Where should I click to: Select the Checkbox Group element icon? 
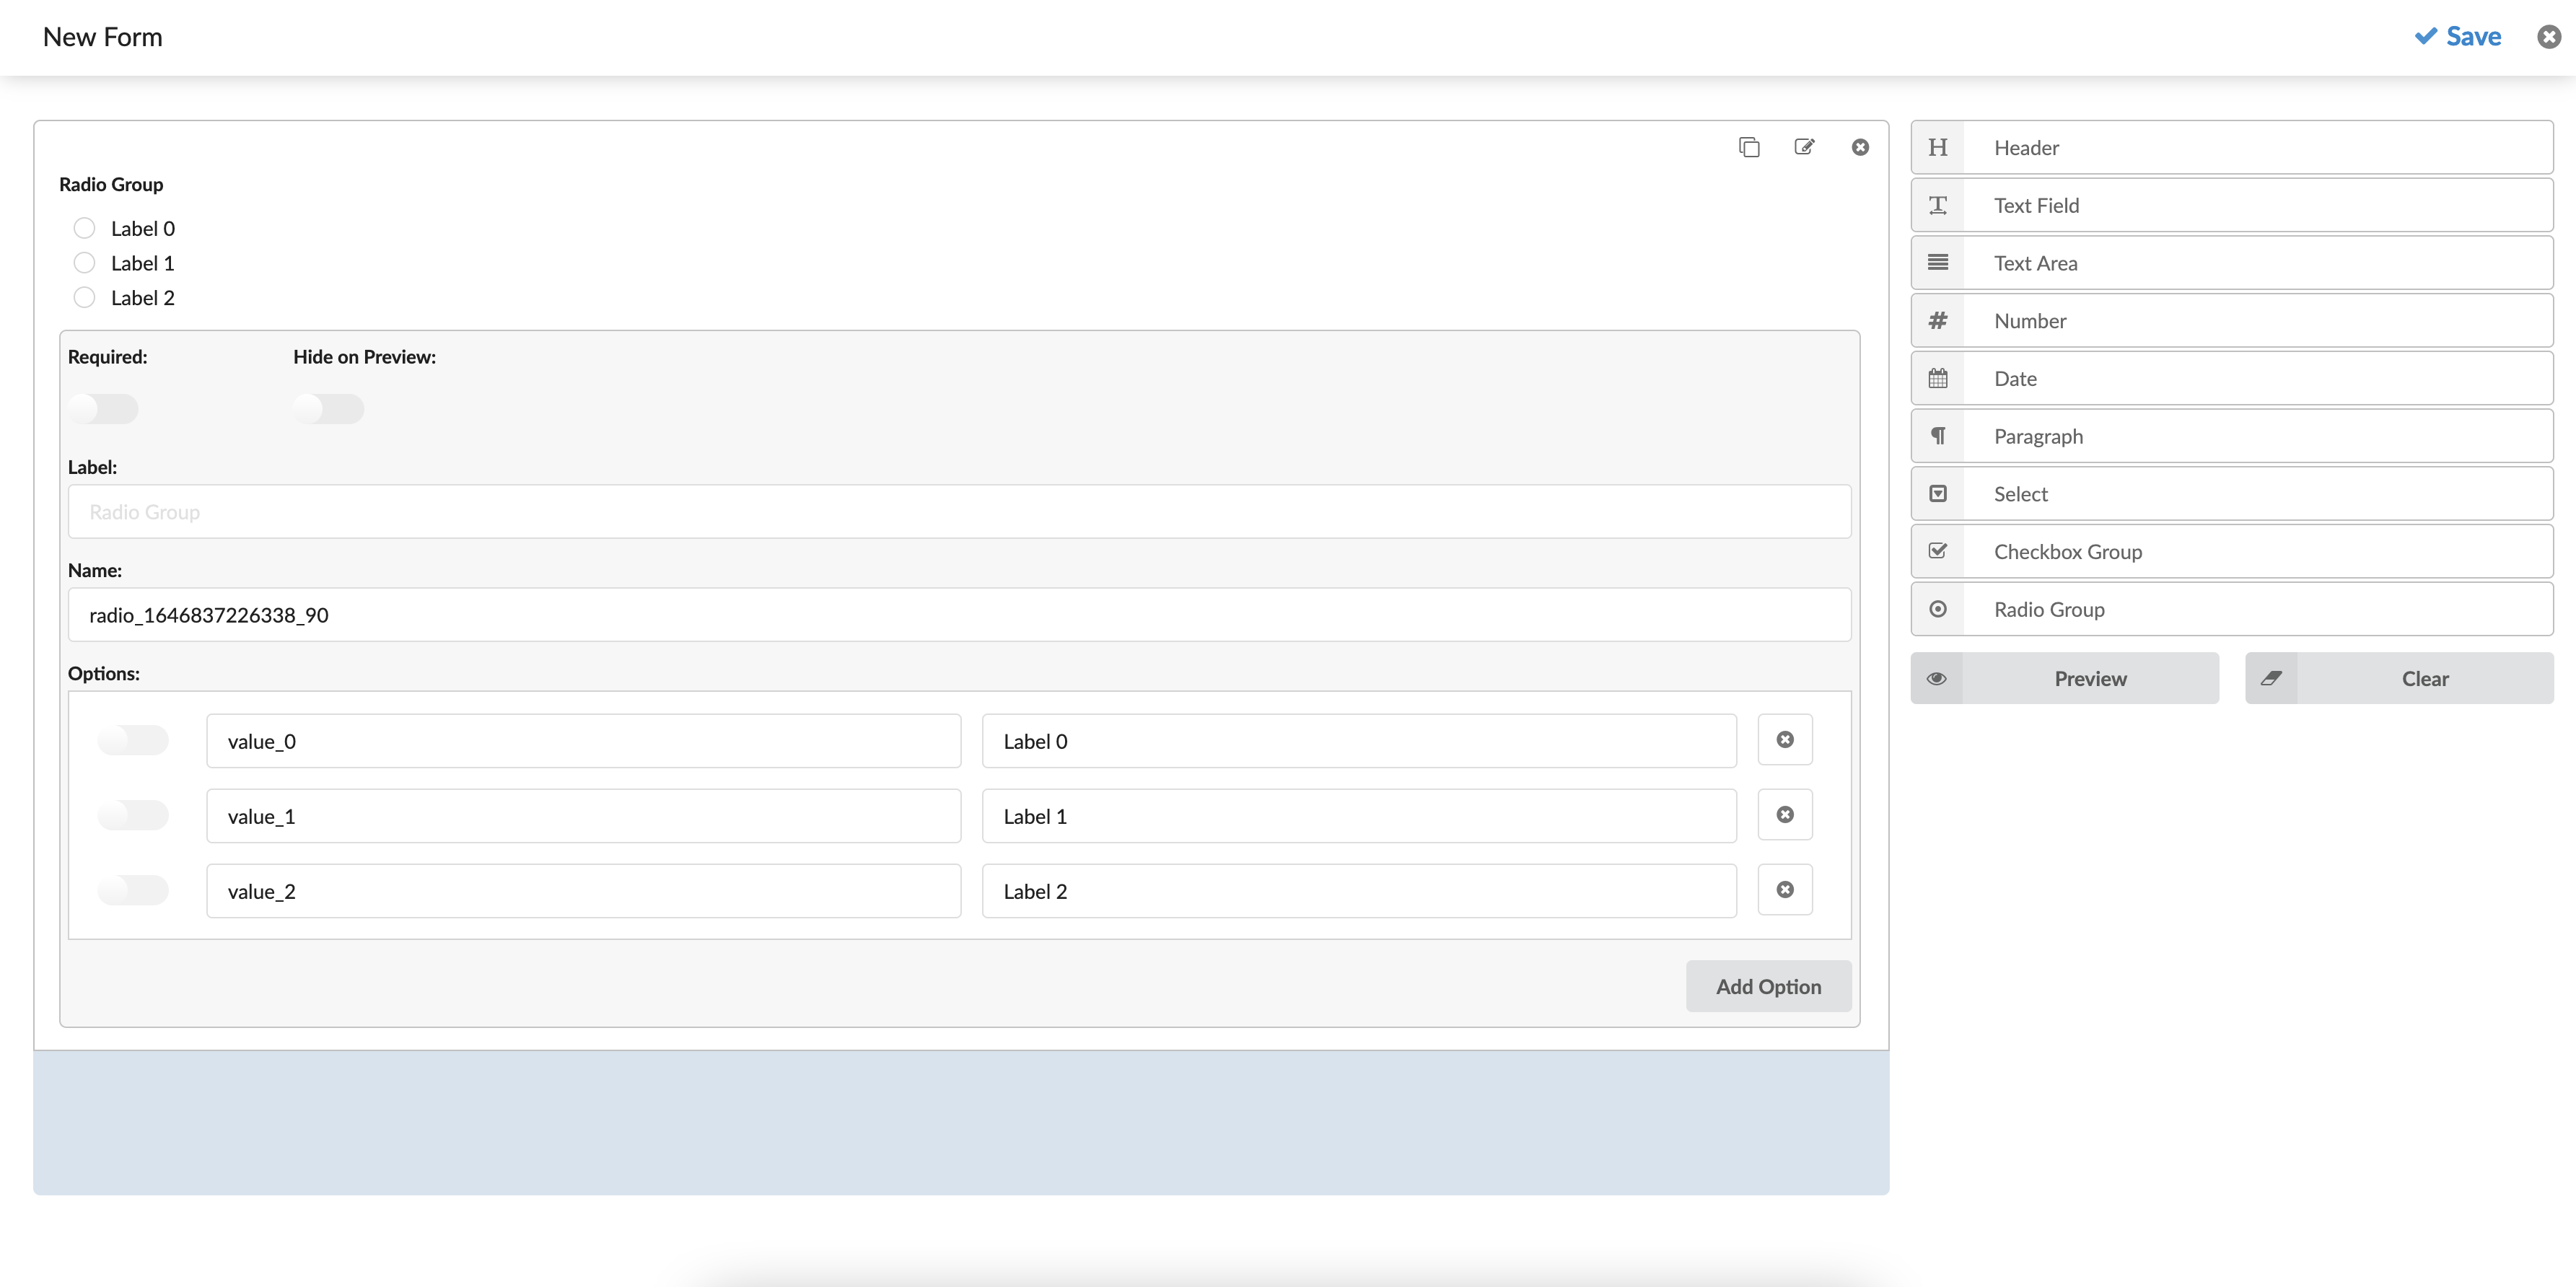point(1940,550)
